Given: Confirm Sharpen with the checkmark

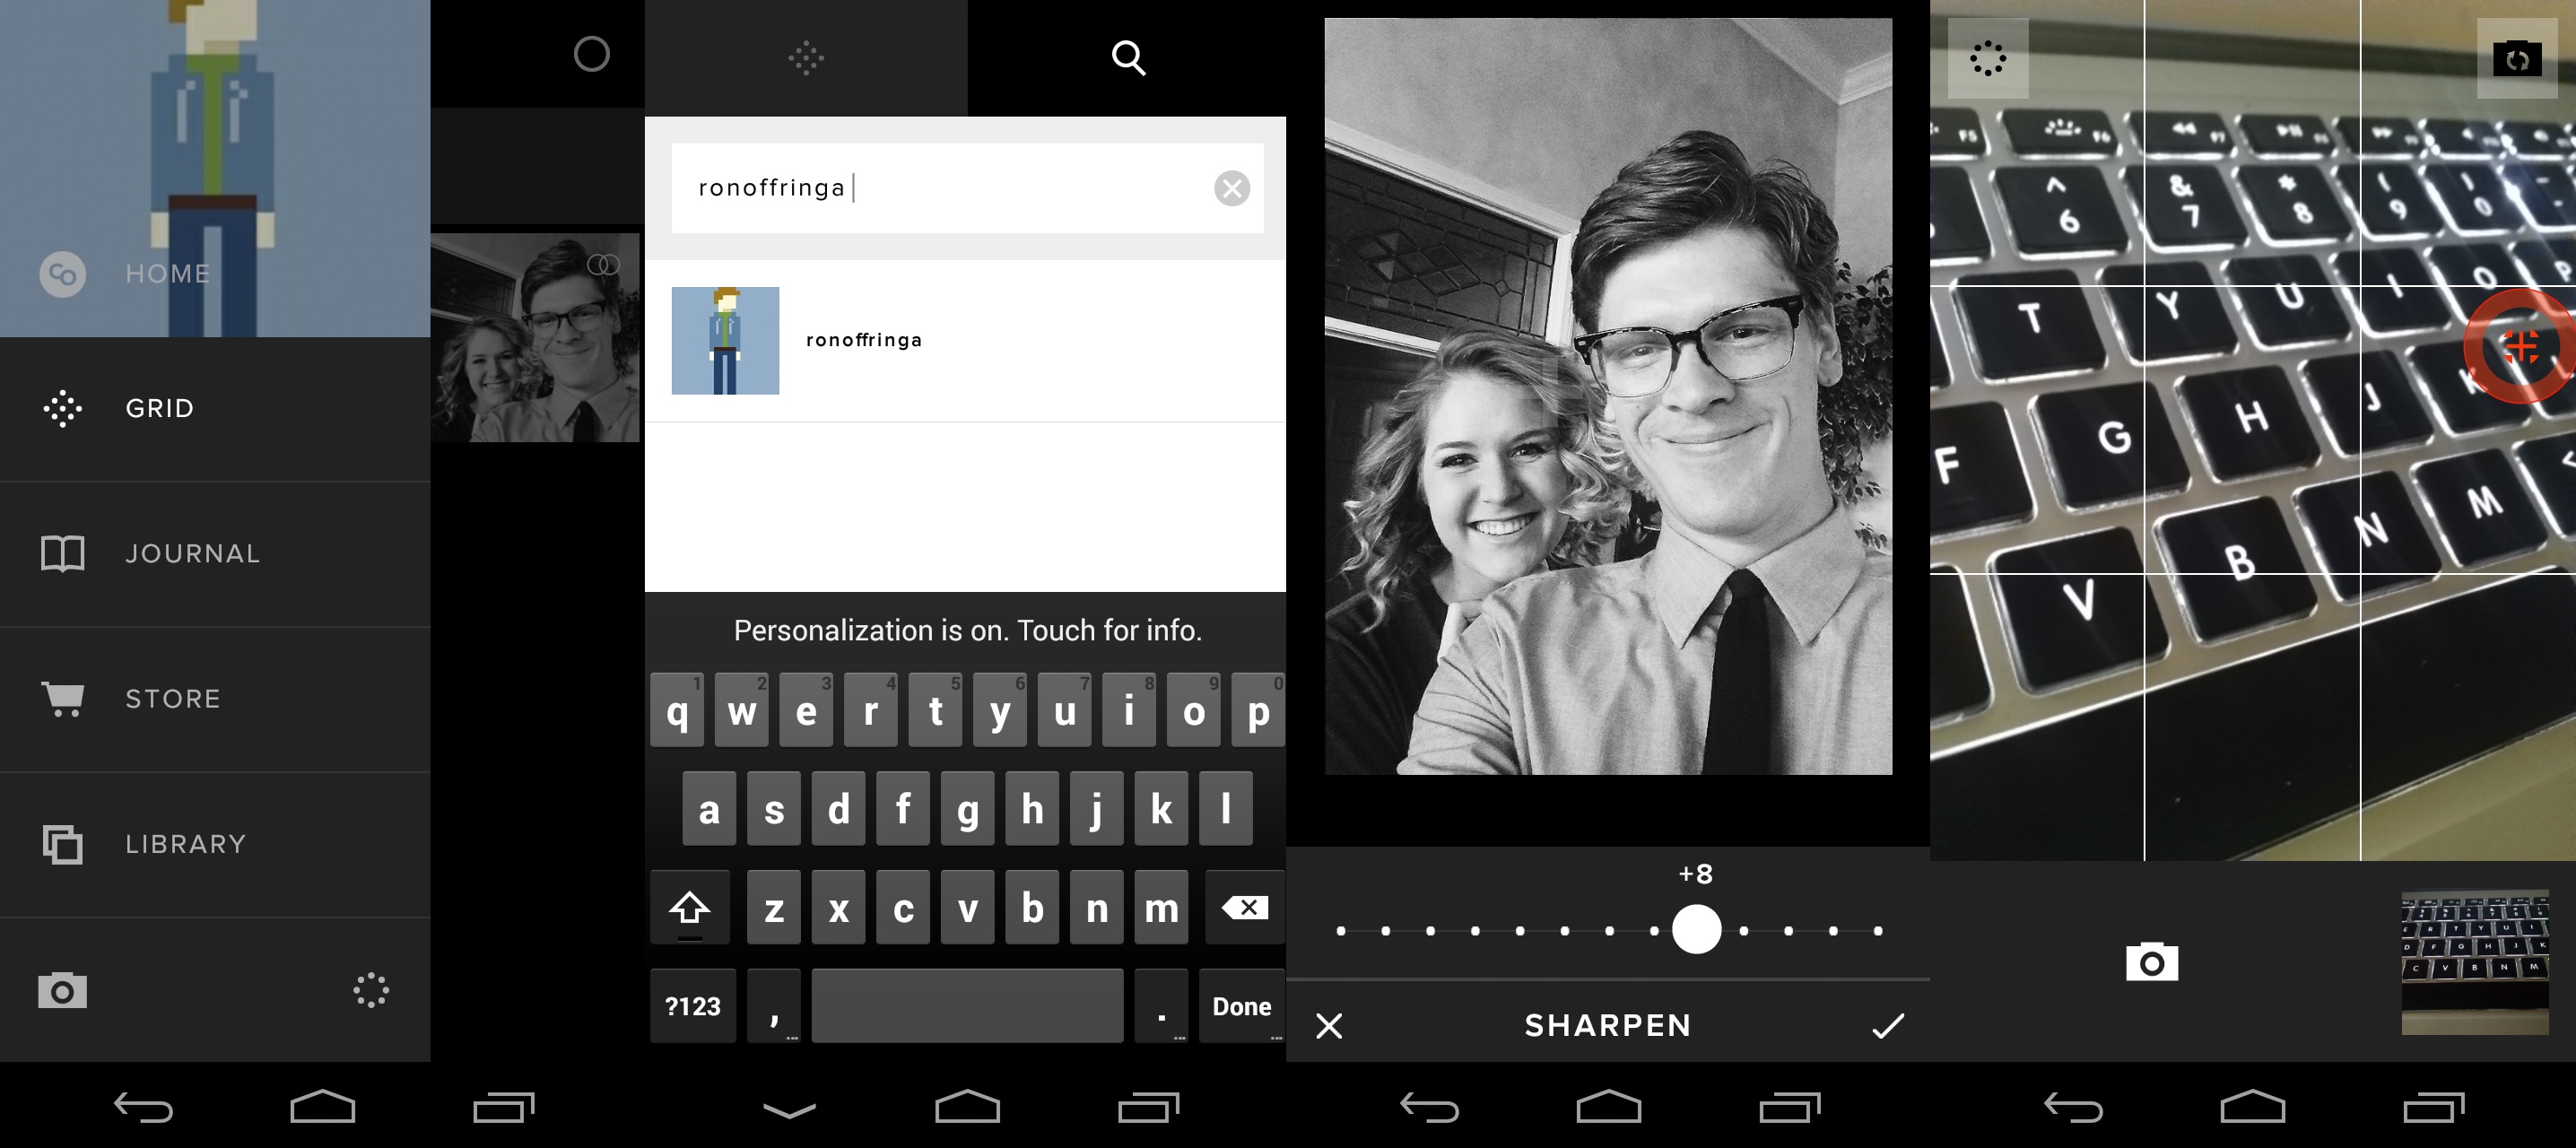Looking at the screenshot, I should point(1887,1026).
